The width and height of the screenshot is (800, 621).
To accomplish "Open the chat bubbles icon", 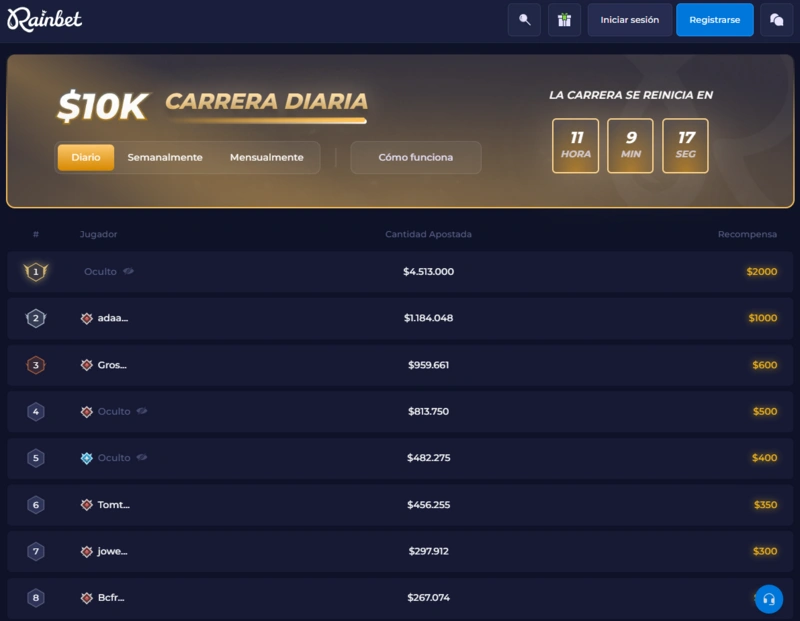I will [x=777, y=20].
